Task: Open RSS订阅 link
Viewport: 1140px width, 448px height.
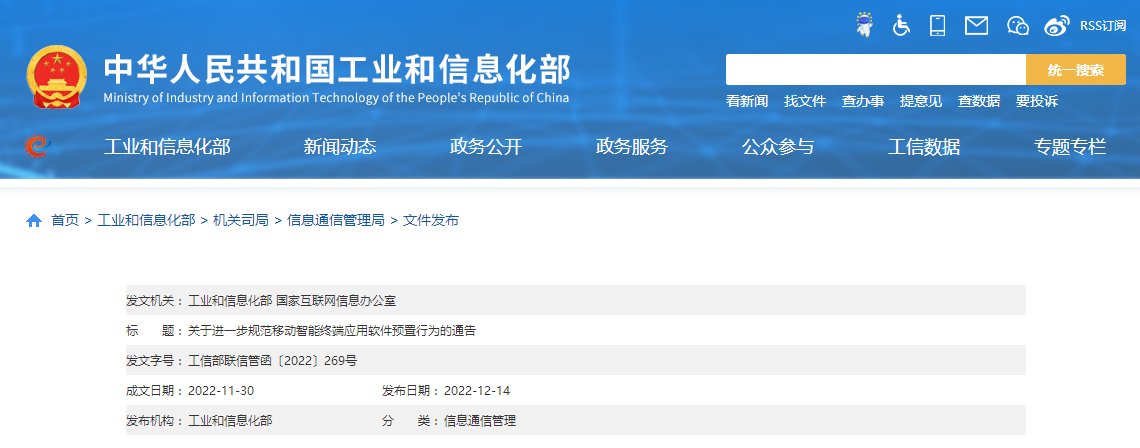Action: [x=1103, y=25]
